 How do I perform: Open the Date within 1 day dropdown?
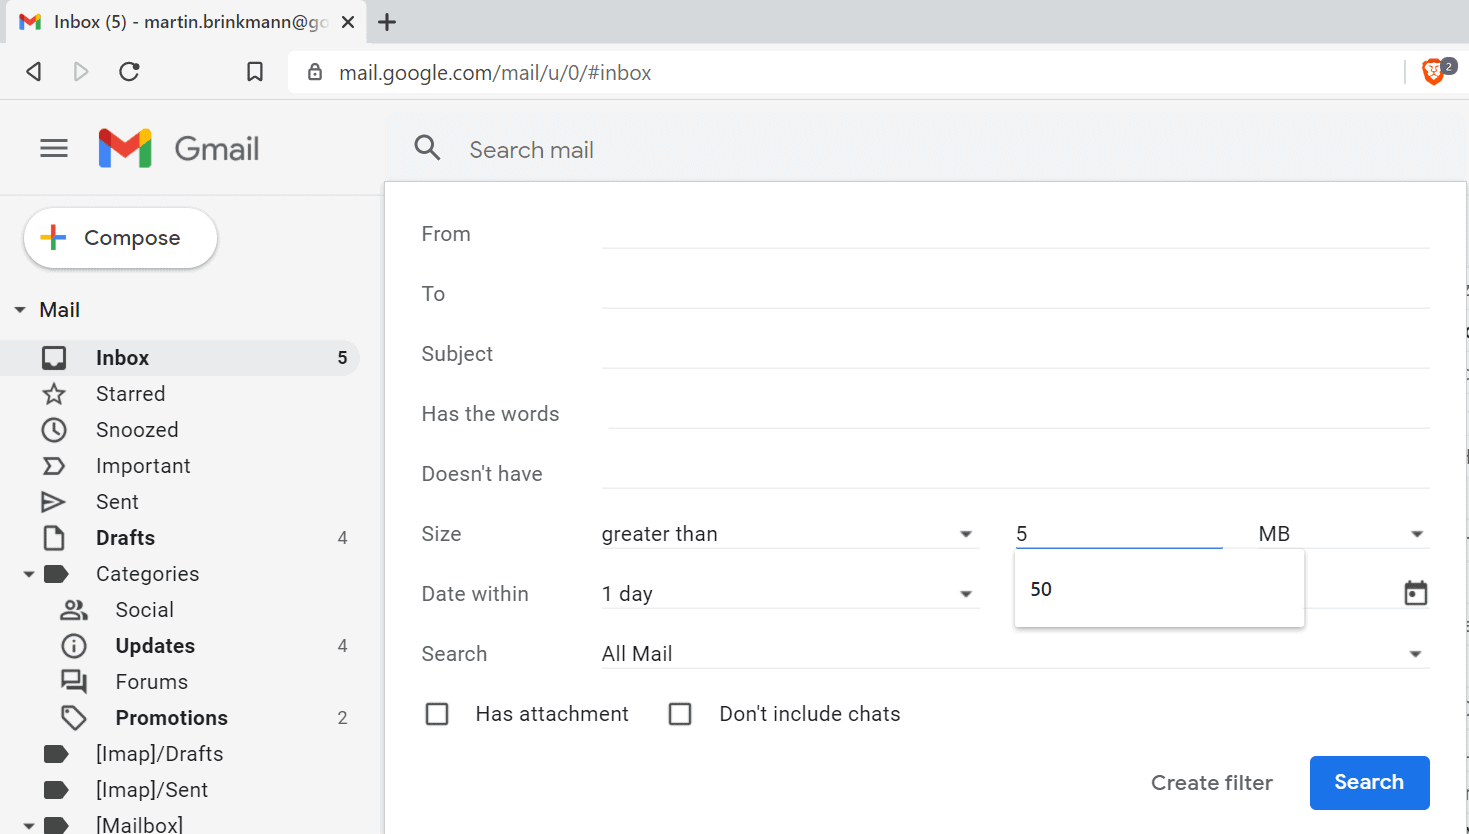tap(790, 594)
